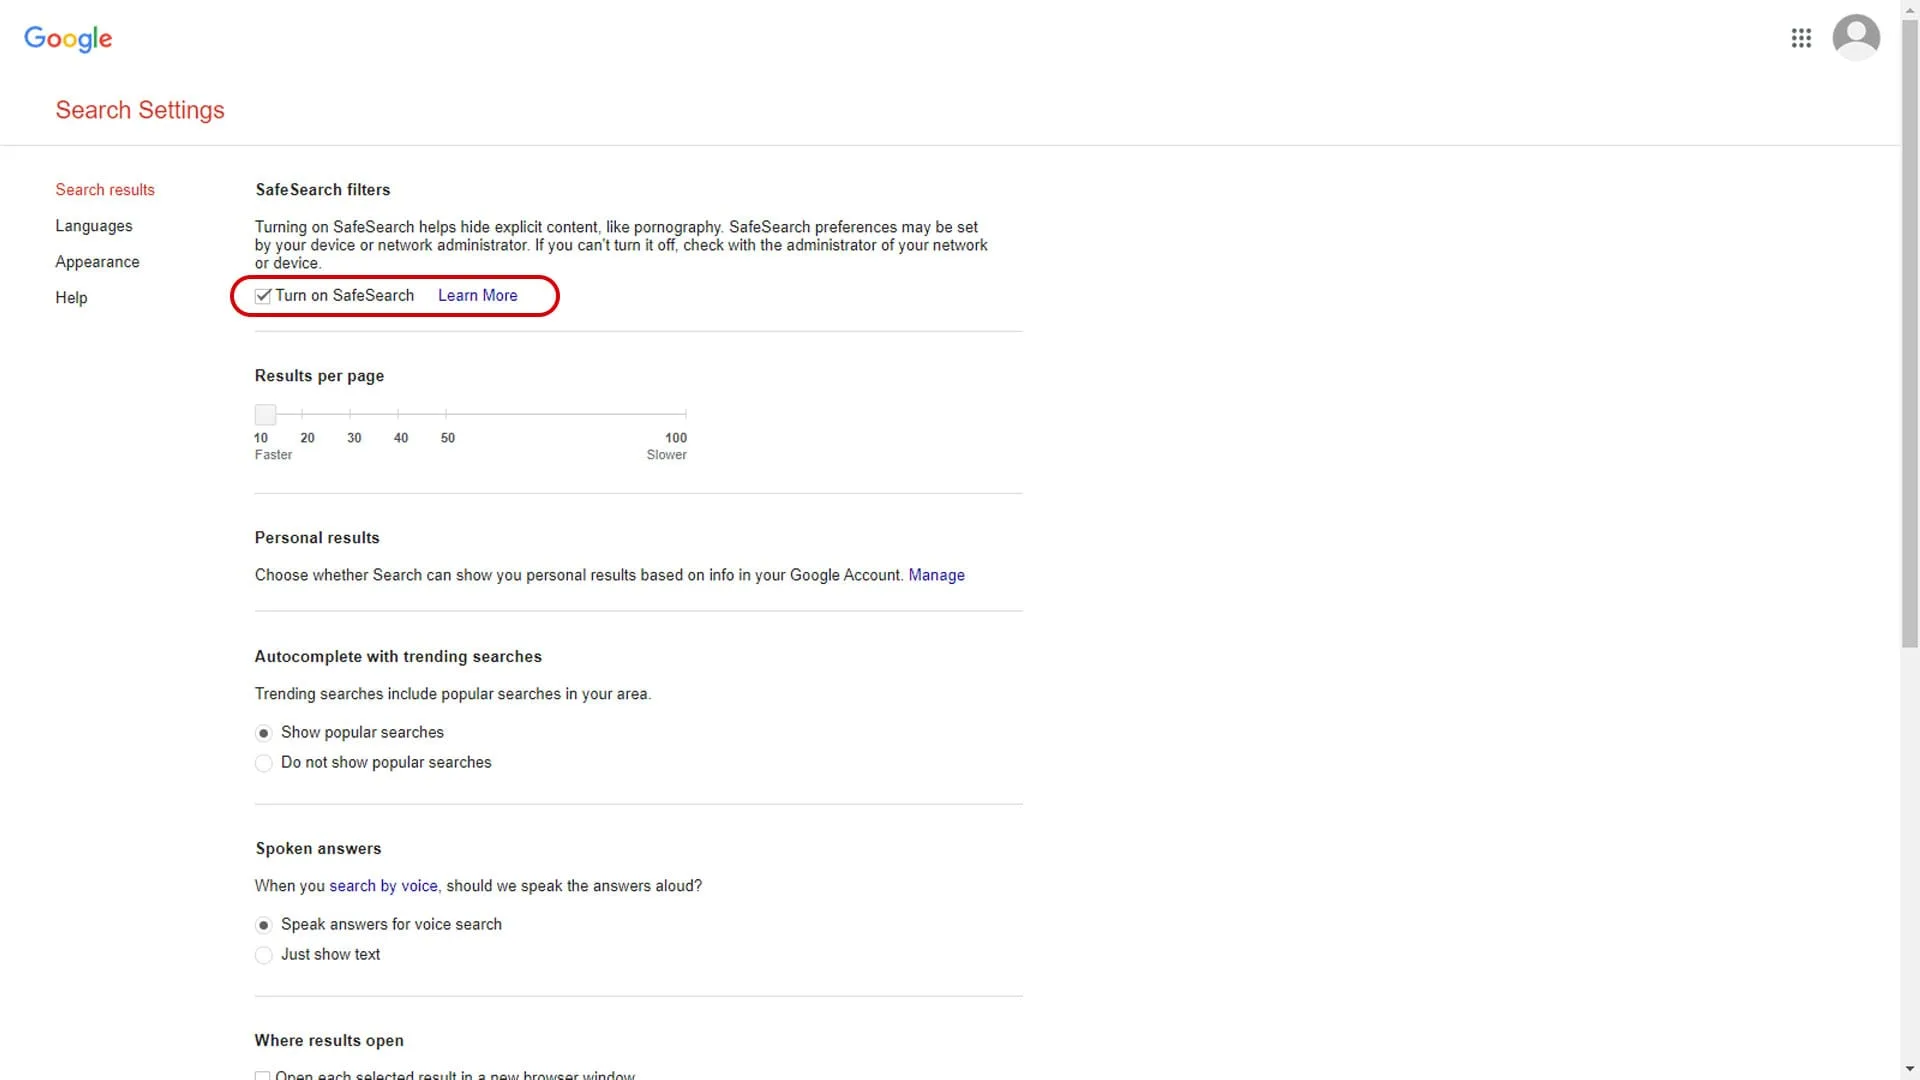Go to the Languages settings section
1920x1080 pixels.
[x=94, y=226]
